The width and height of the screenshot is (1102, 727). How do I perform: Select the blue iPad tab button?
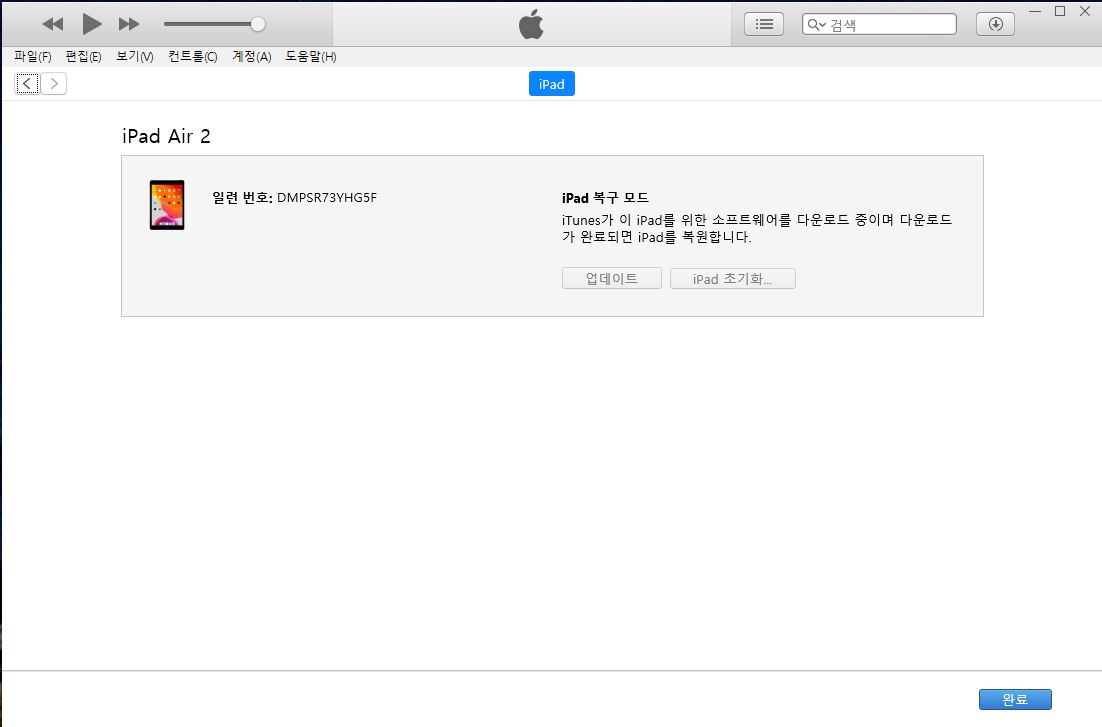click(552, 84)
